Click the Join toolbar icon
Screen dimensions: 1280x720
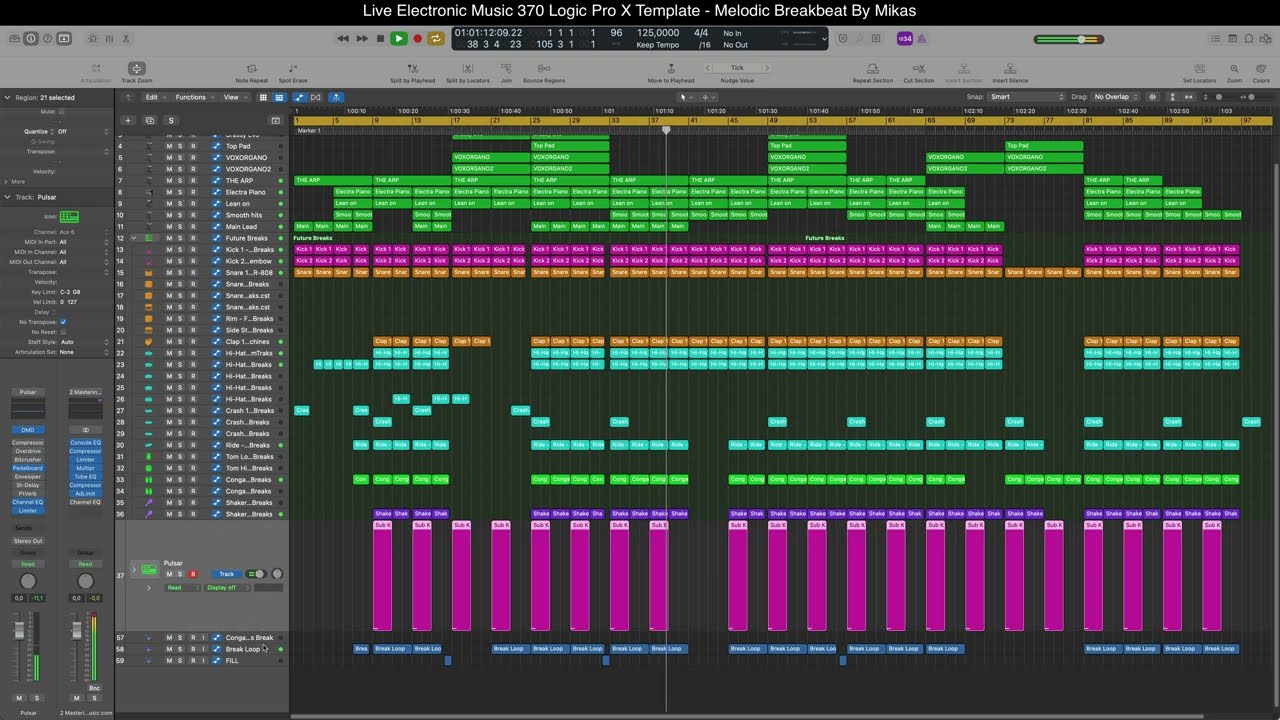506,69
